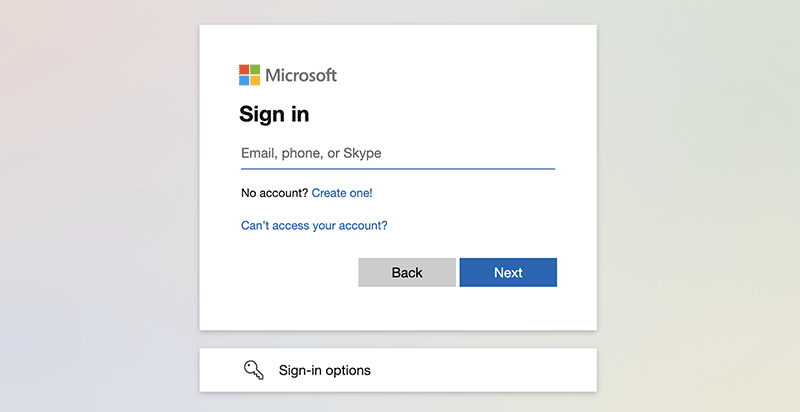Viewport: 800px width, 412px height.
Task: Click the Microsoft wordmark text
Action: click(301, 75)
